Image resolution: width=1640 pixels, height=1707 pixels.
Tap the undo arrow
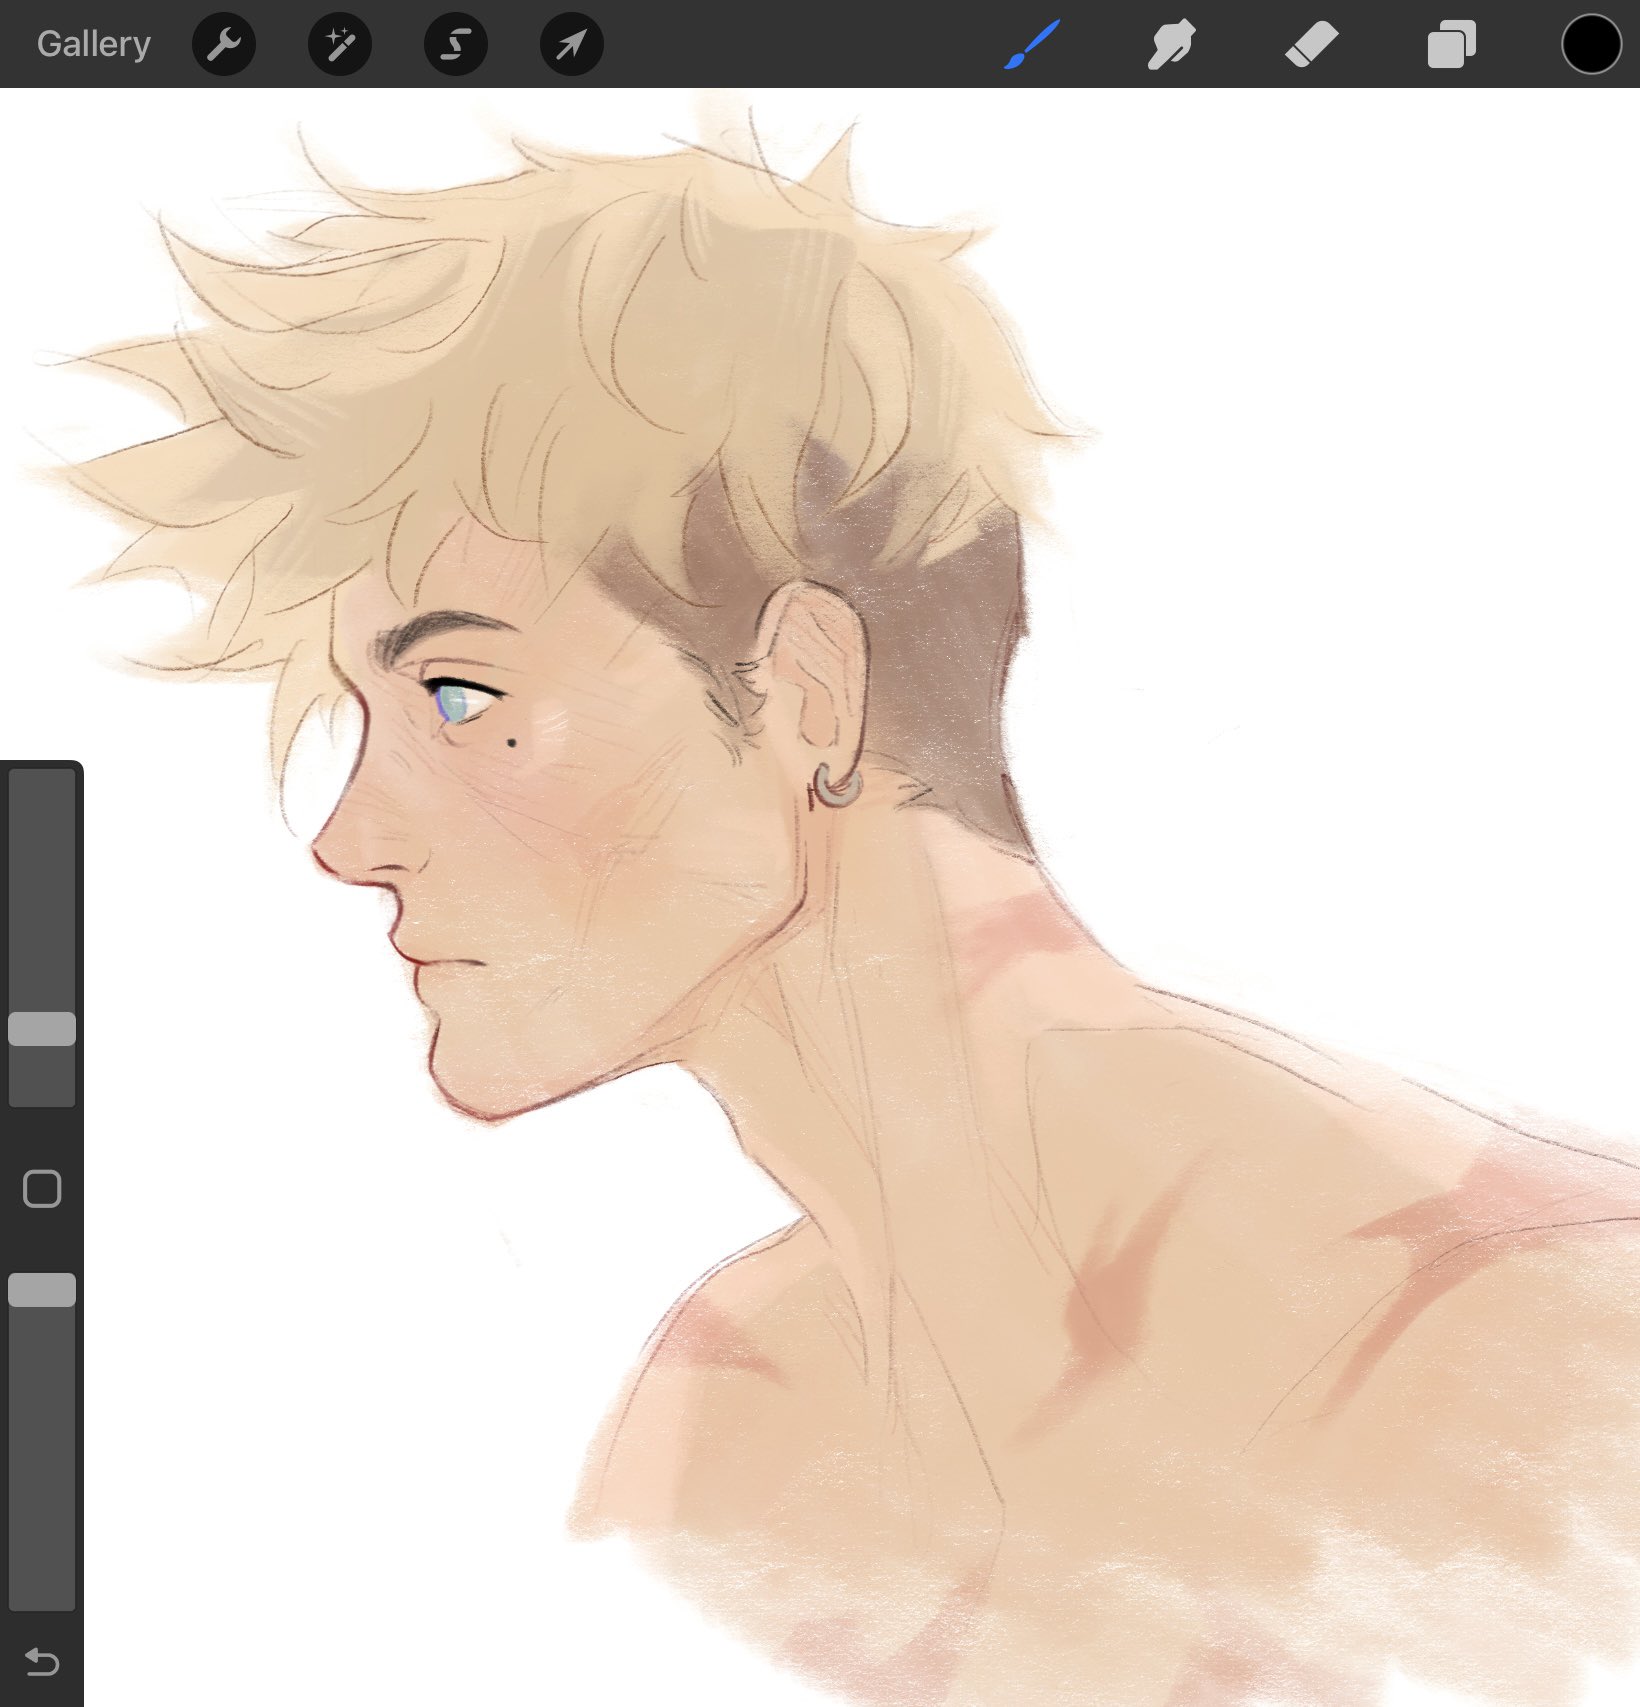[x=42, y=1663]
